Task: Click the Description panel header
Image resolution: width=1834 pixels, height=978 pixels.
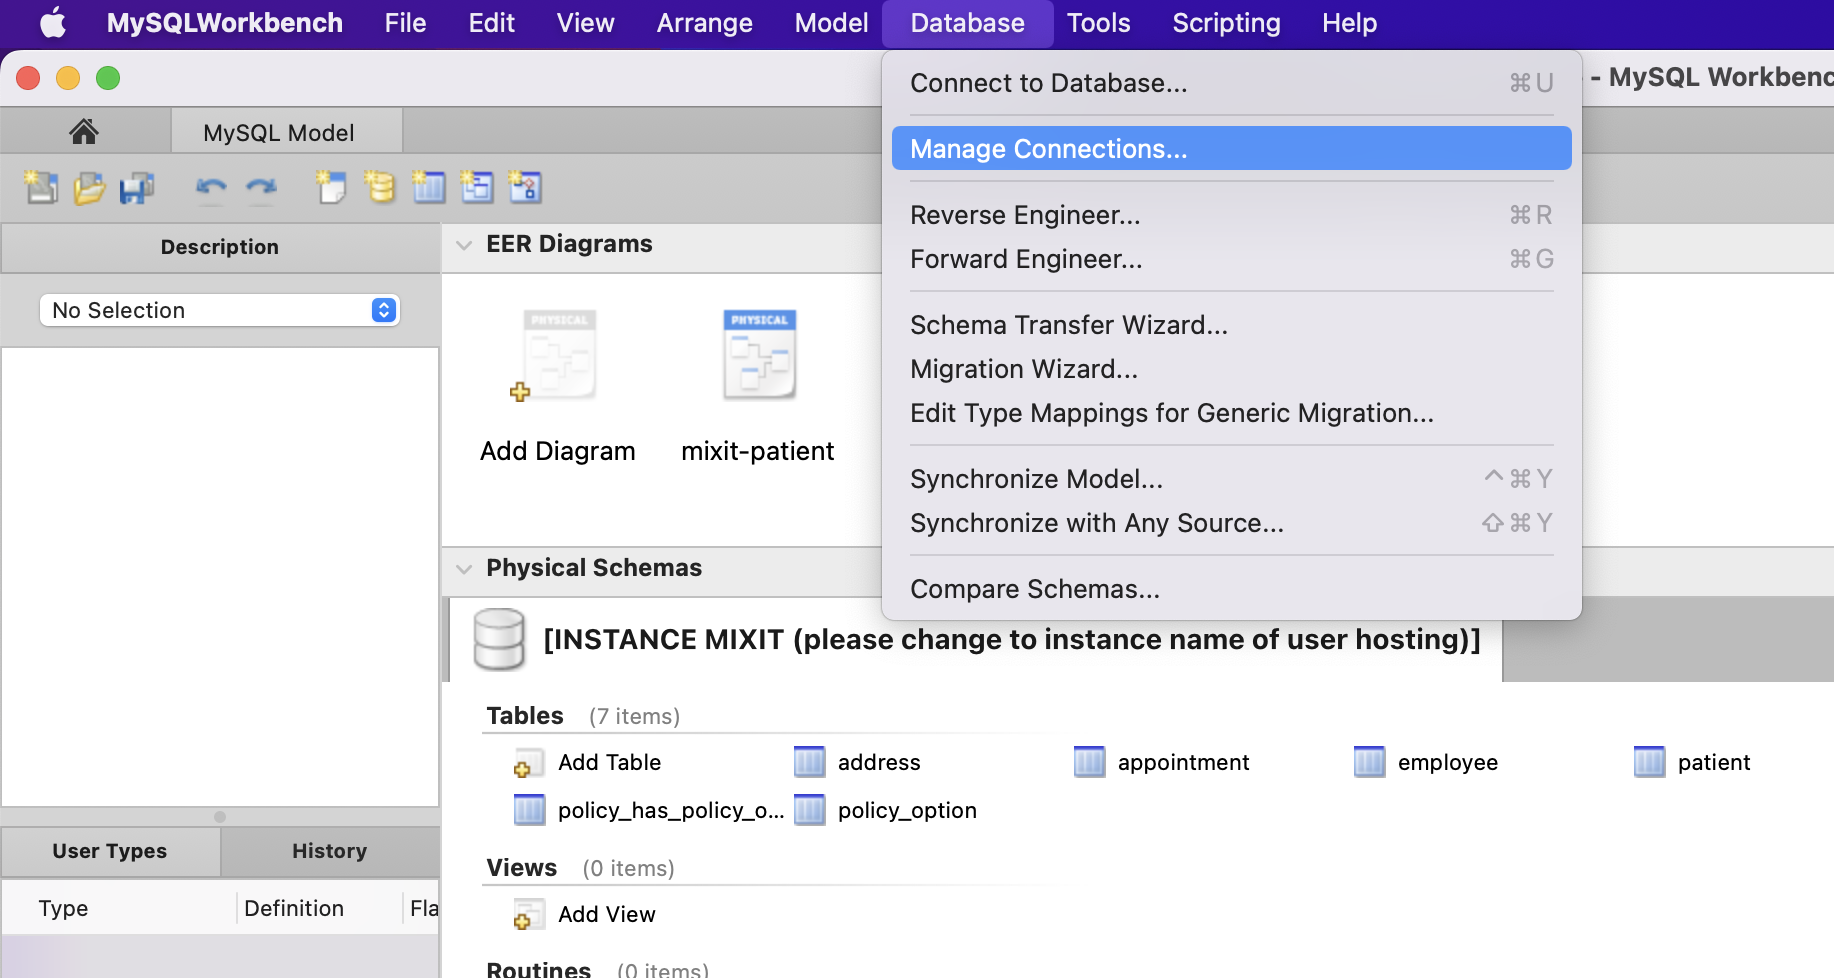Action: click(220, 247)
